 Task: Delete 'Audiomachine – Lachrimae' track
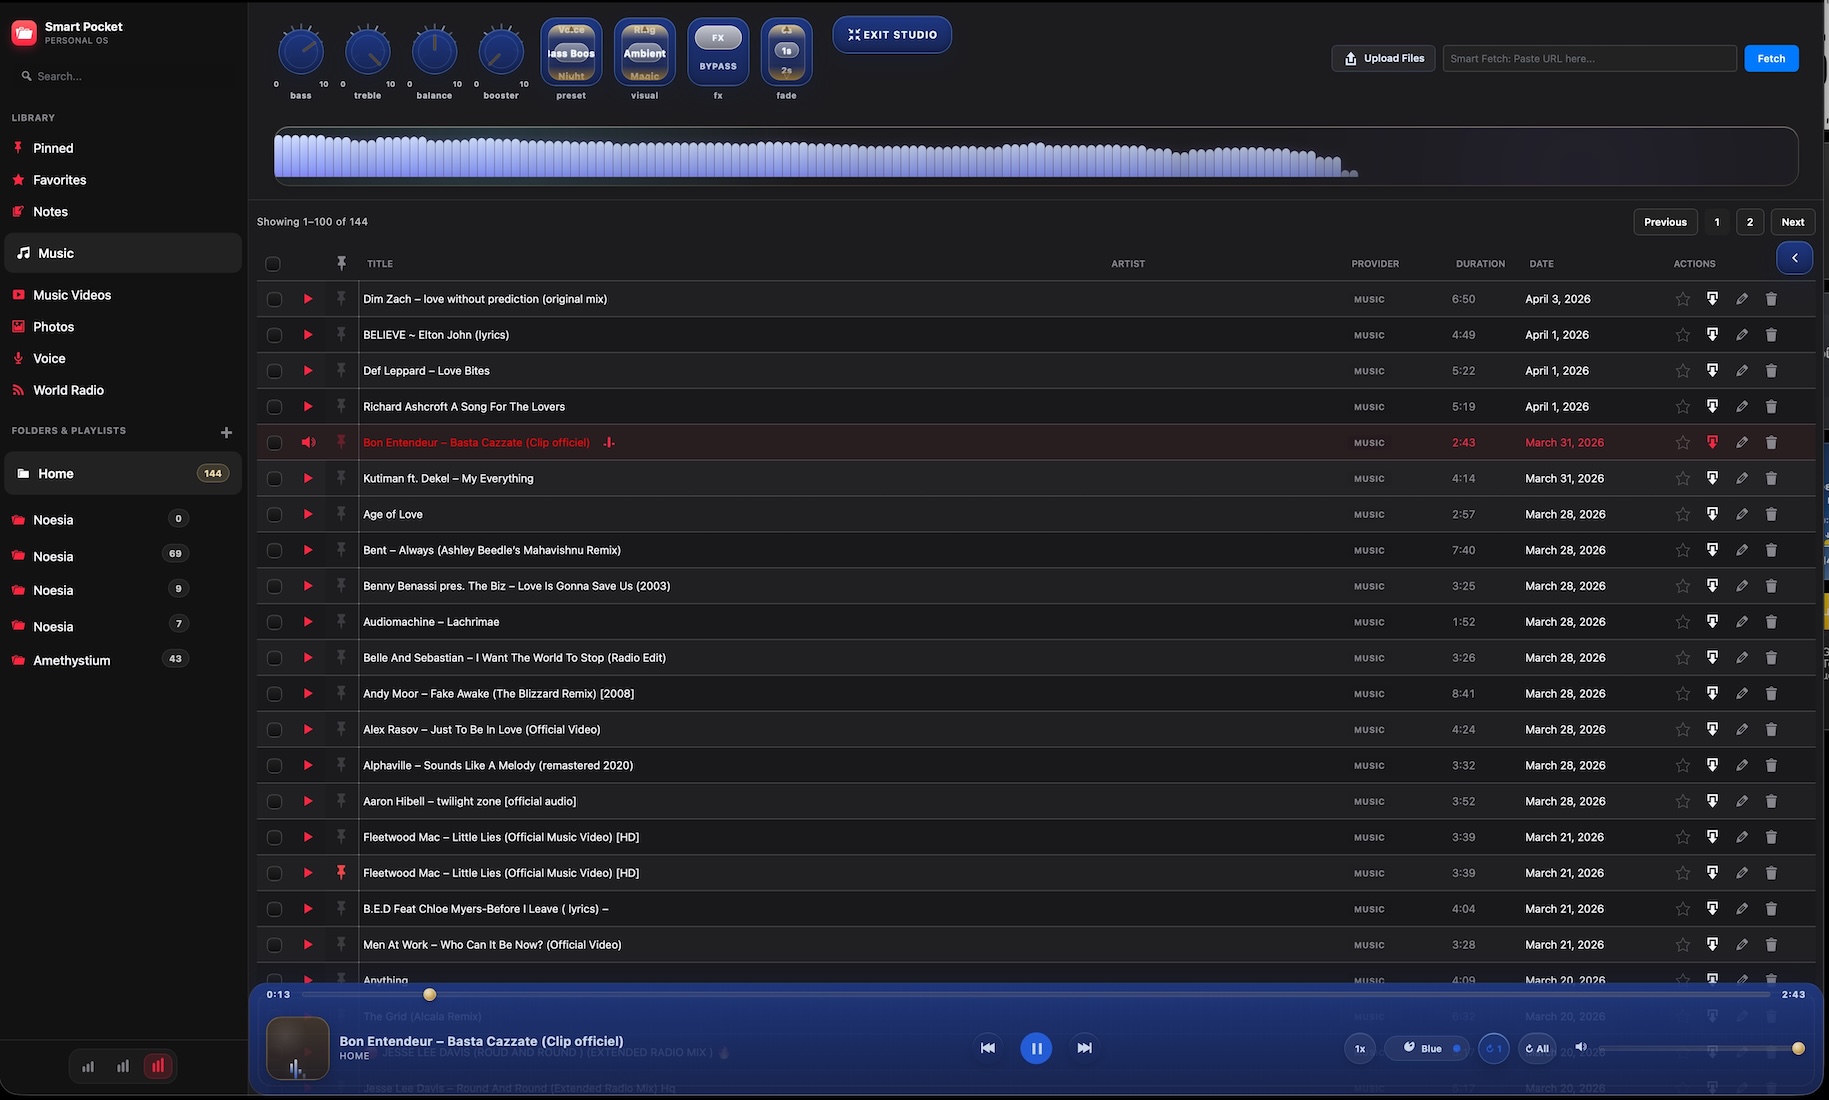[1771, 622]
